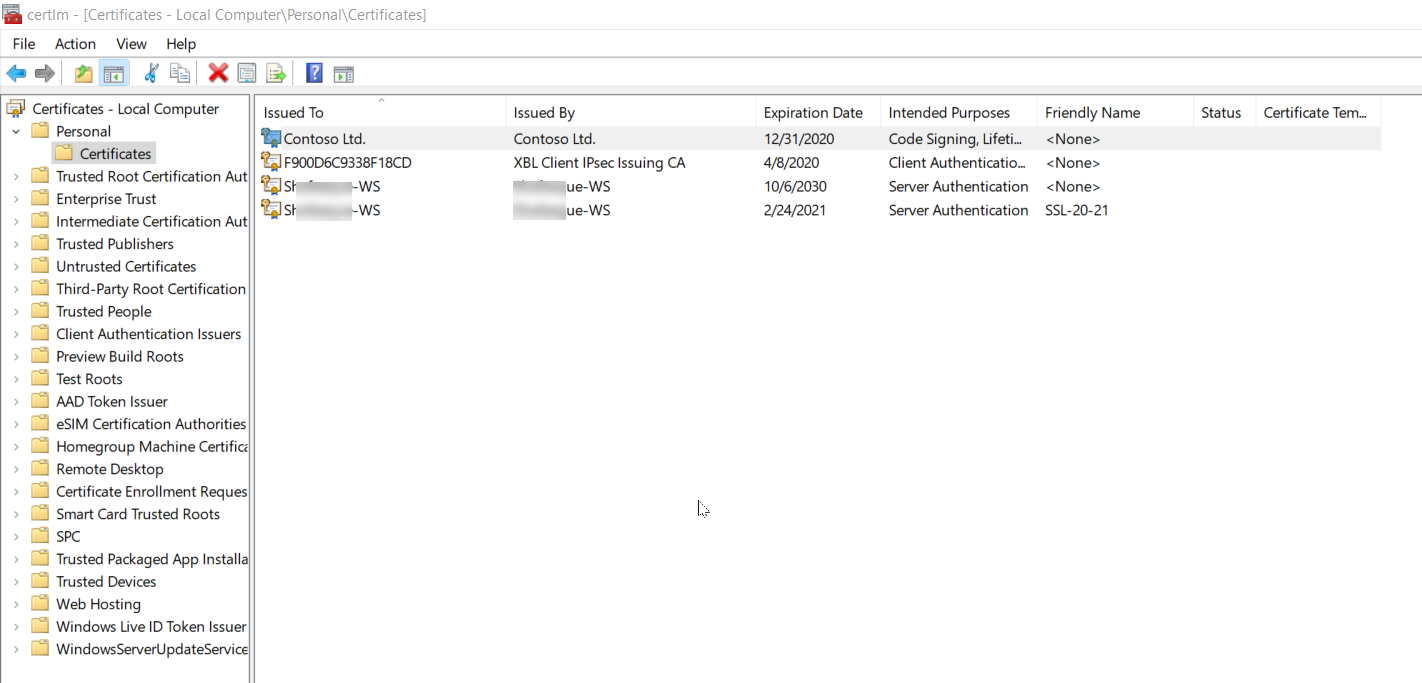Open the Action menu
This screenshot has width=1422, height=683.
pyautogui.click(x=75, y=44)
